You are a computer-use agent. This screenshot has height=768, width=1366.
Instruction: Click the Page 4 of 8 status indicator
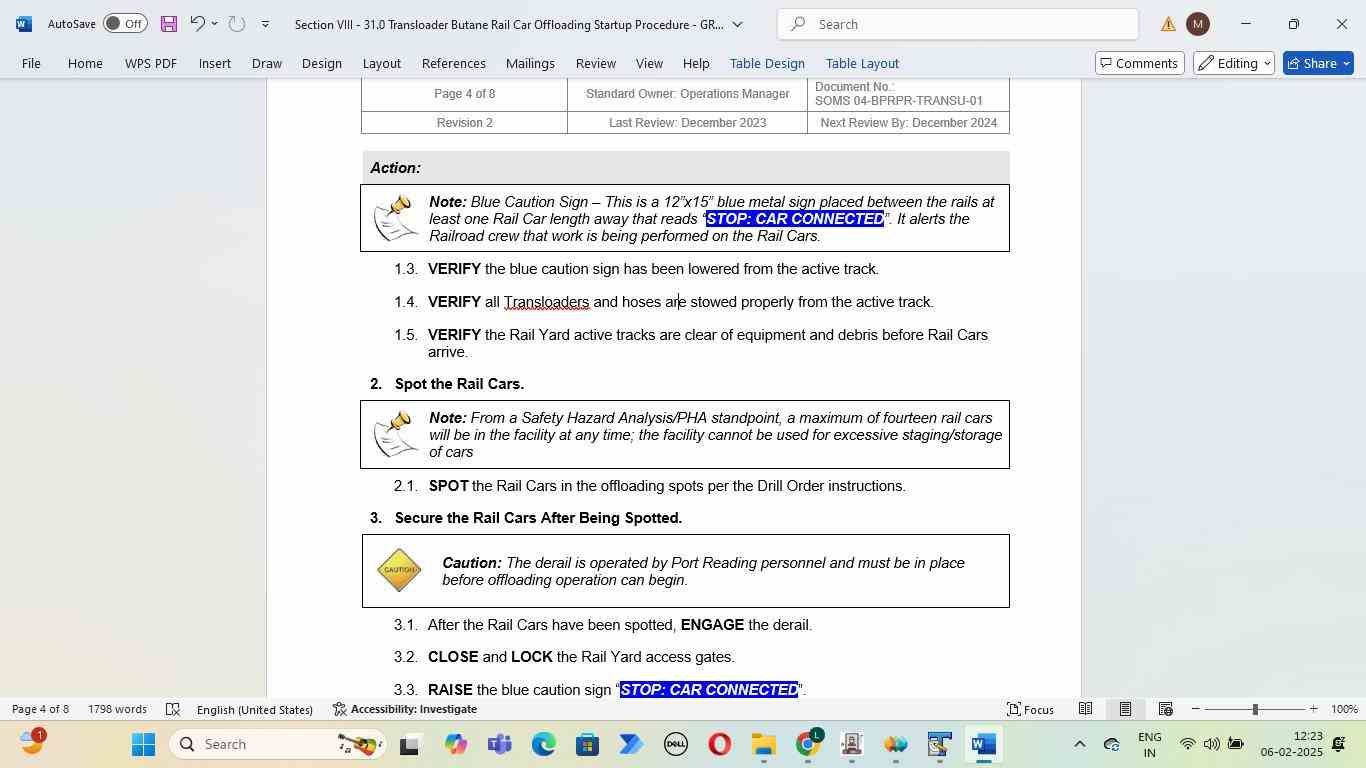[40, 709]
